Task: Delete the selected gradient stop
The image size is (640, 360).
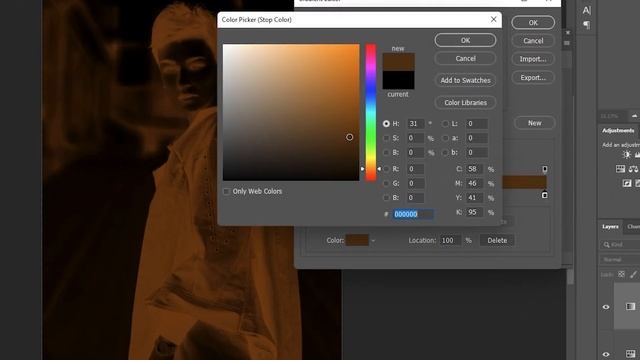Action: pyautogui.click(x=497, y=240)
